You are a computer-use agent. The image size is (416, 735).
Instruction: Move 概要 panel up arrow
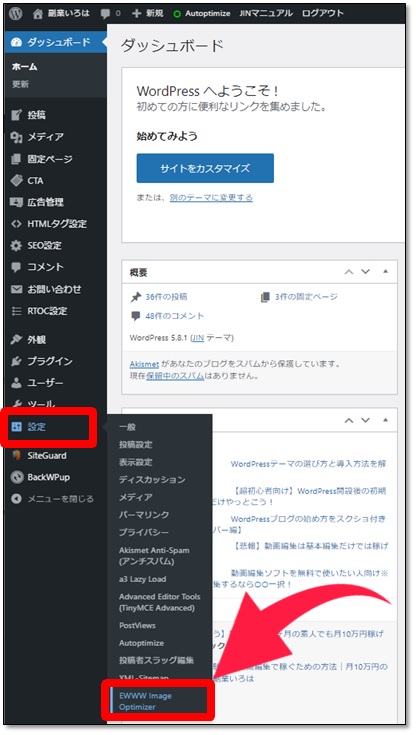[x=348, y=272]
